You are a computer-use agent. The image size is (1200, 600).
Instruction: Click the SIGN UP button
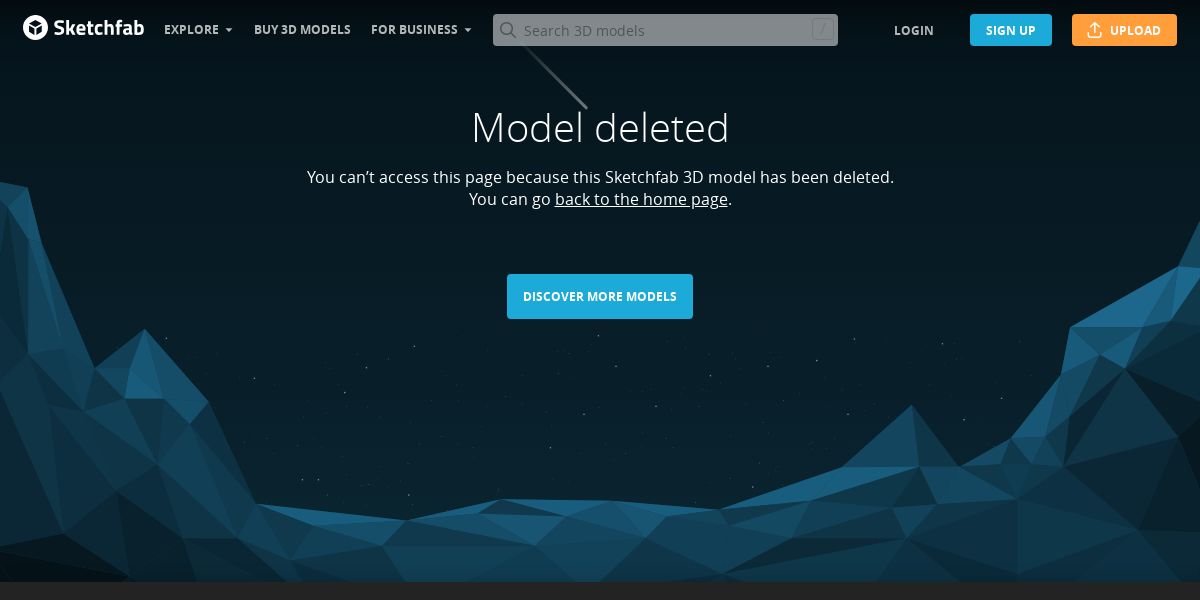1010,30
